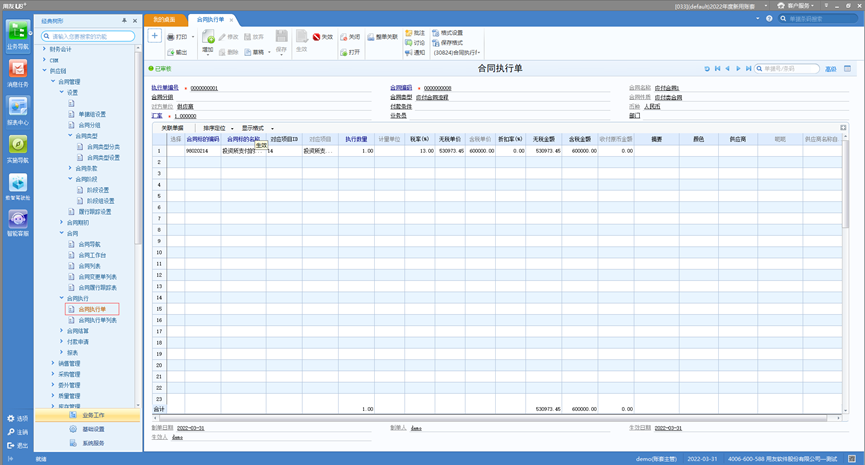Click 注销 in the left sidebar
The width and height of the screenshot is (865, 465).
click(18, 432)
